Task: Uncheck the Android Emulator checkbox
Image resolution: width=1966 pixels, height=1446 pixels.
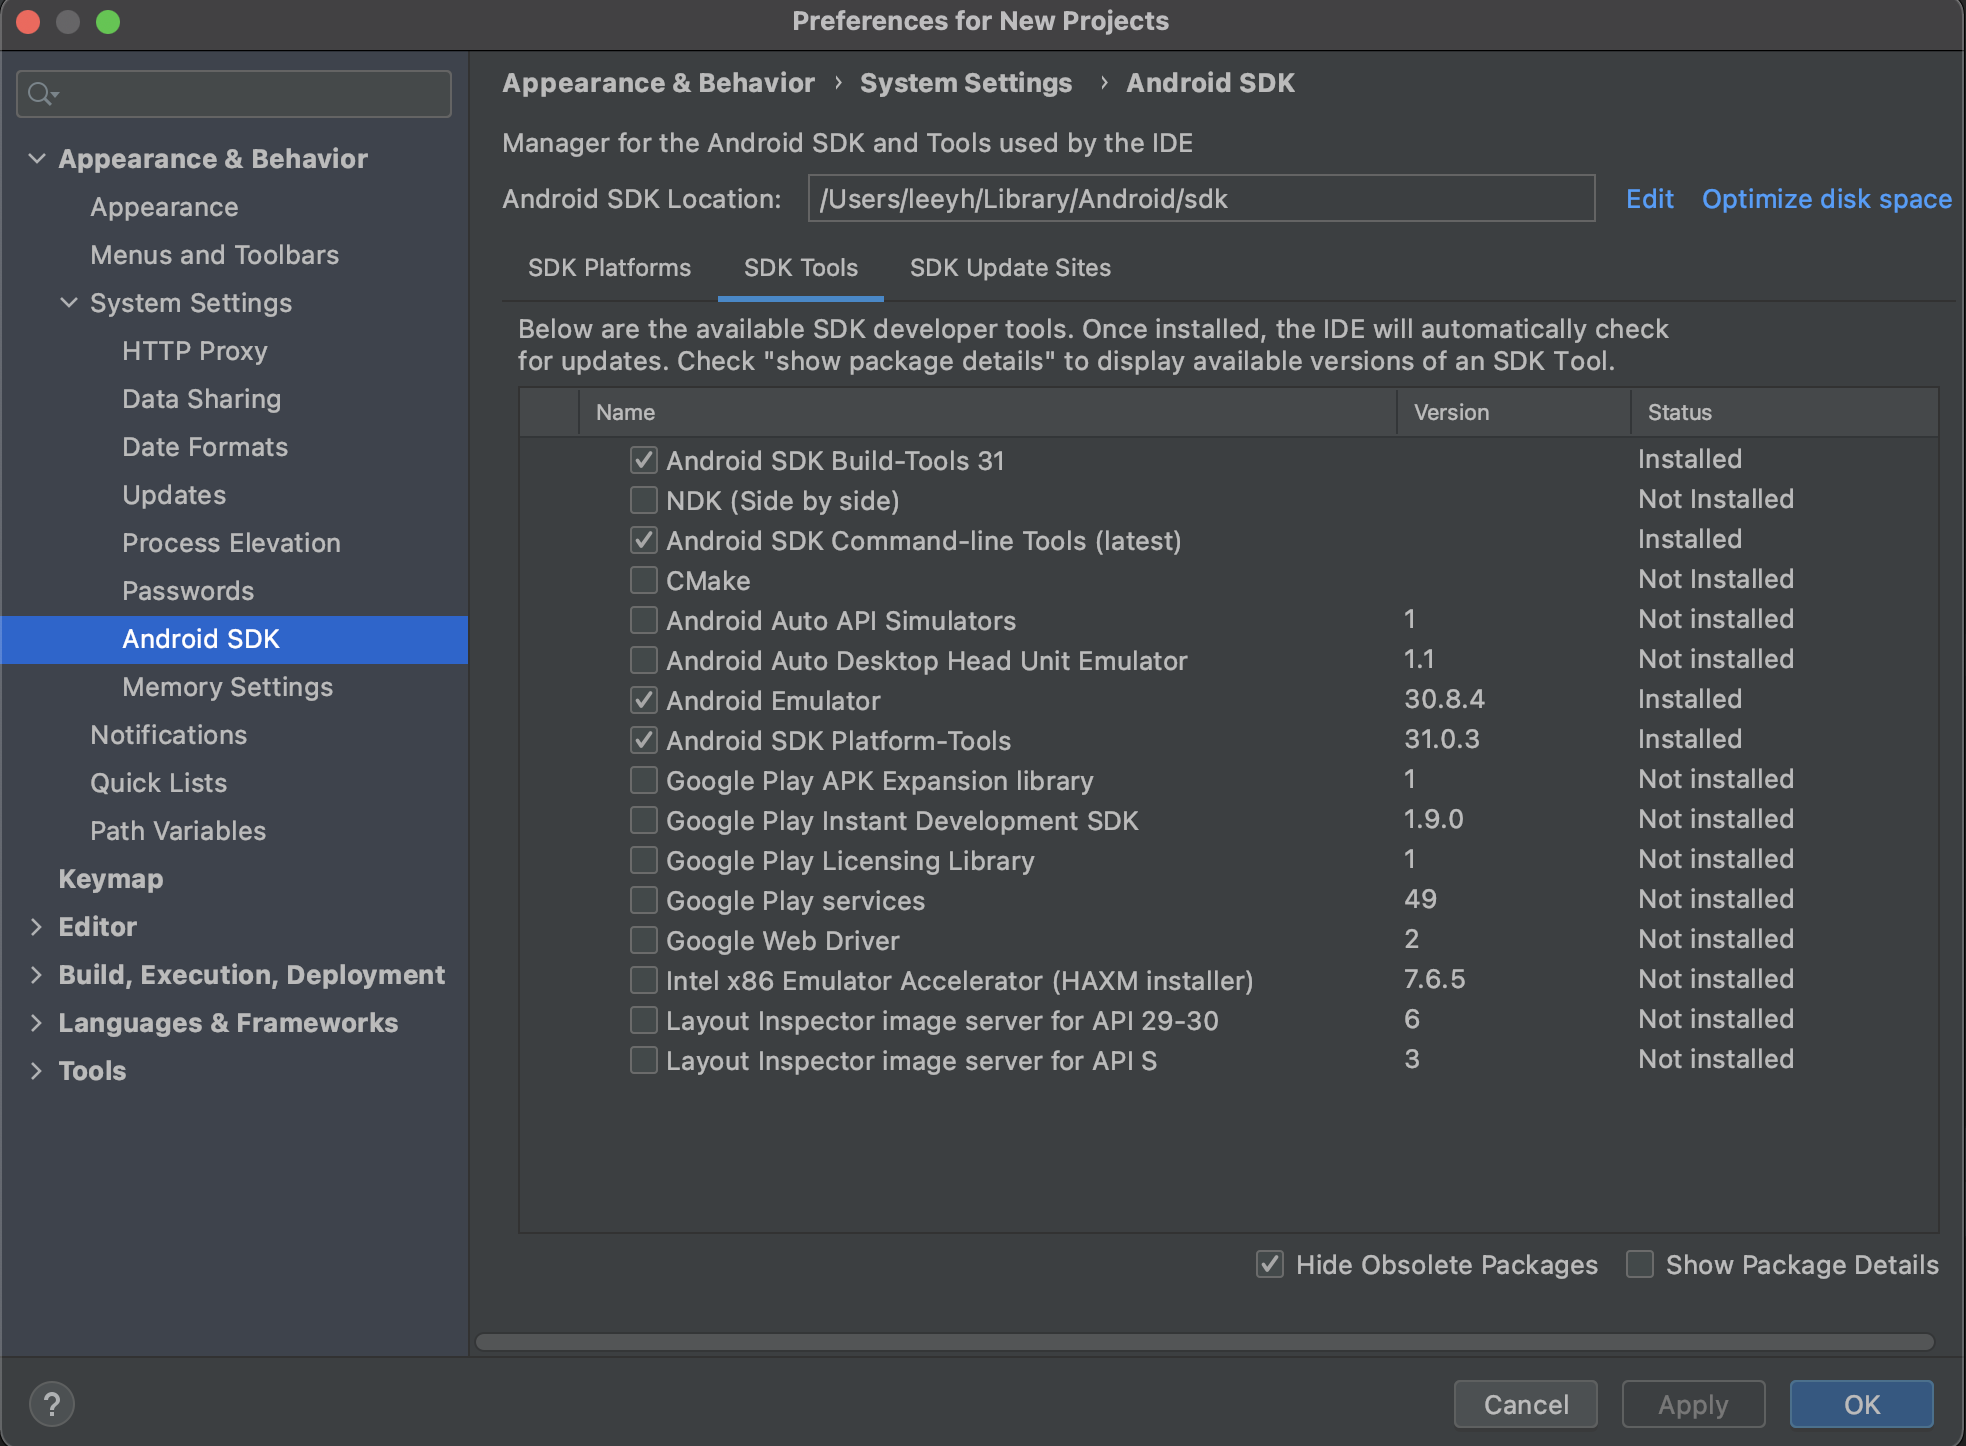Action: [x=644, y=700]
